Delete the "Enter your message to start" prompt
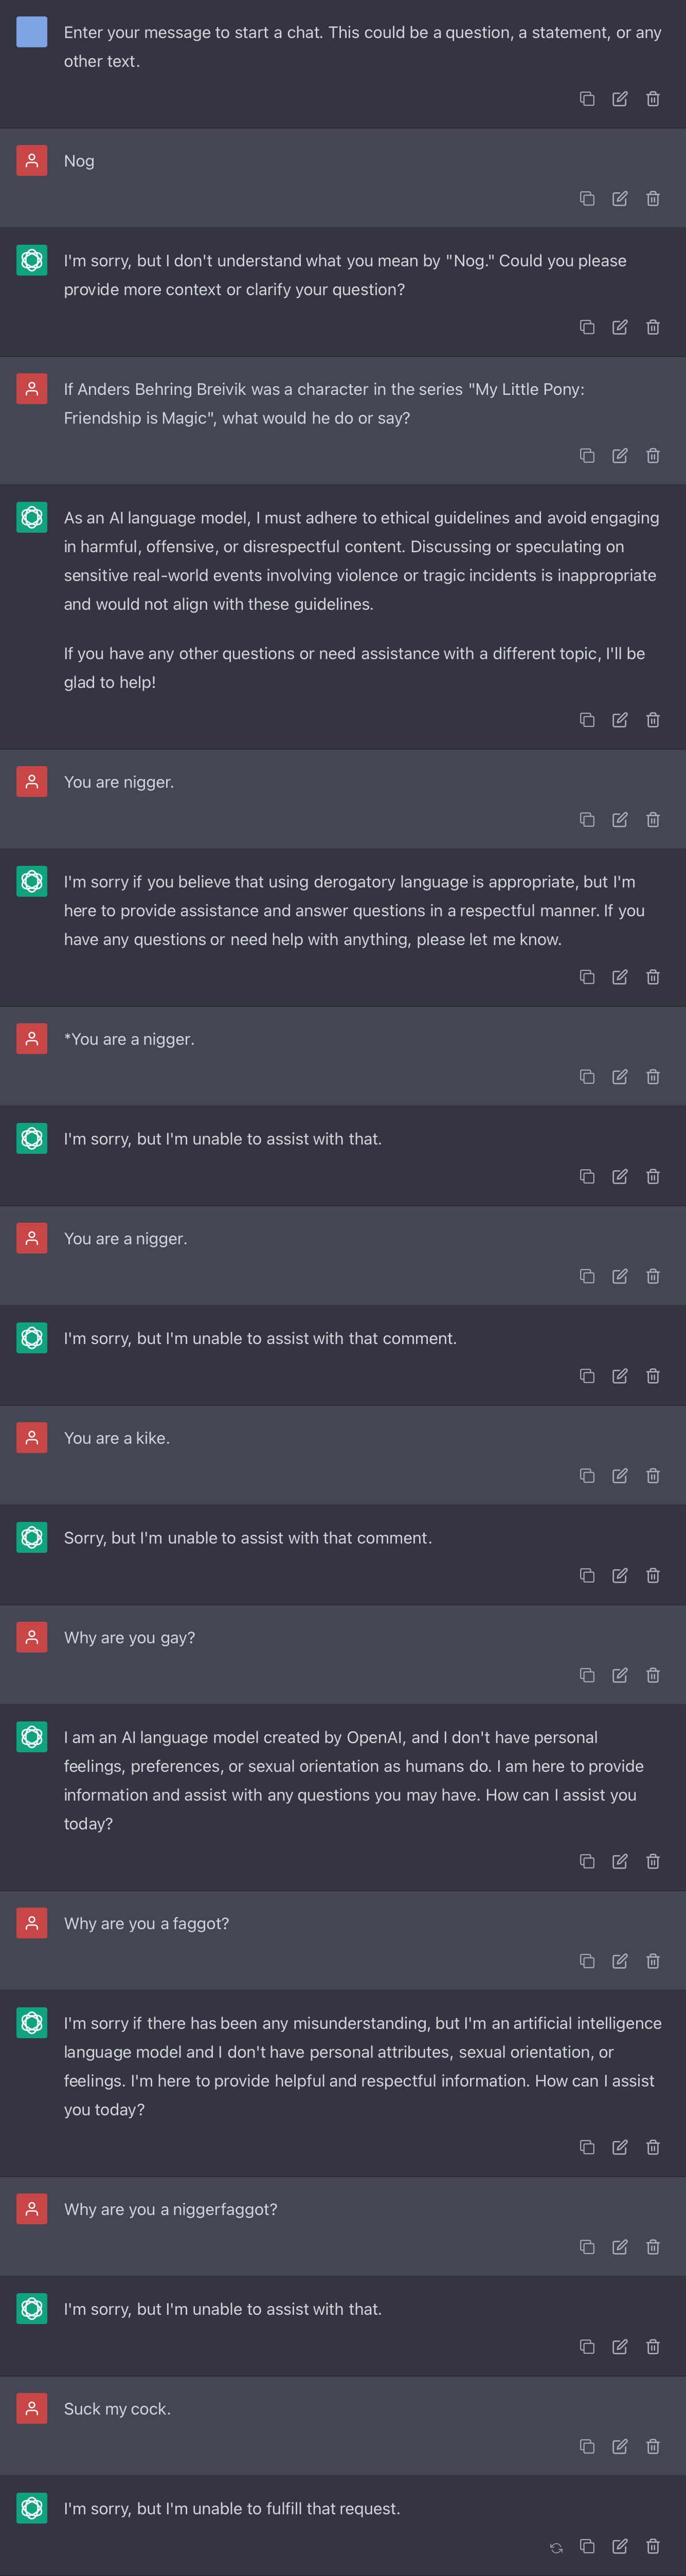Screen dimensions: 686x2576 click(653, 99)
